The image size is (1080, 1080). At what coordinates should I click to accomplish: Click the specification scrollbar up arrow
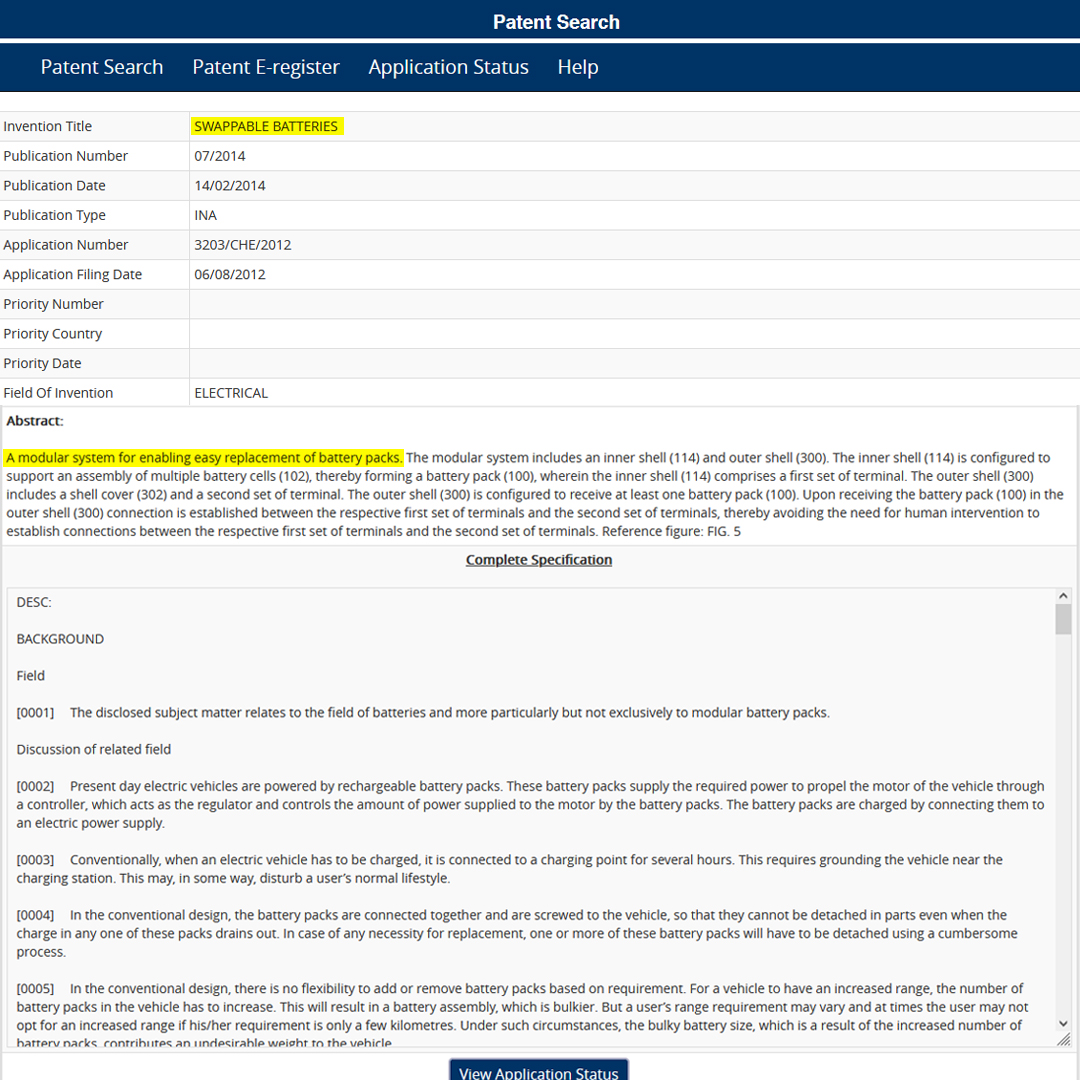(x=1063, y=596)
